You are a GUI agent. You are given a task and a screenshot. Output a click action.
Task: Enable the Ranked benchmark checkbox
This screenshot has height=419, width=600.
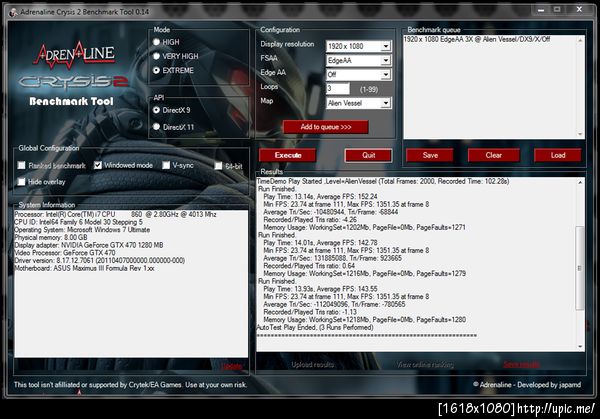pyautogui.click(x=21, y=165)
